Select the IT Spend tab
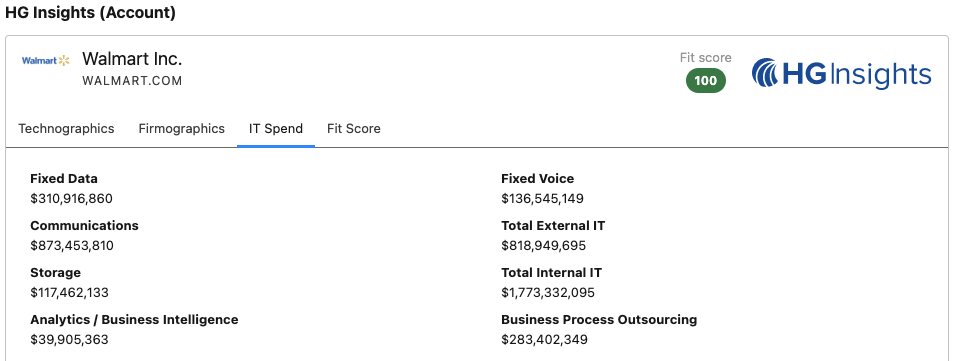The image size is (960, 361). 276,128
